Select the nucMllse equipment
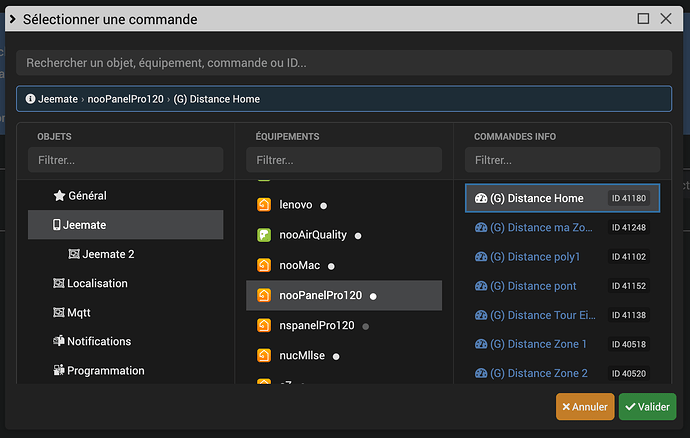The height and width of the screenshot is (438, 690). point(344,355)
